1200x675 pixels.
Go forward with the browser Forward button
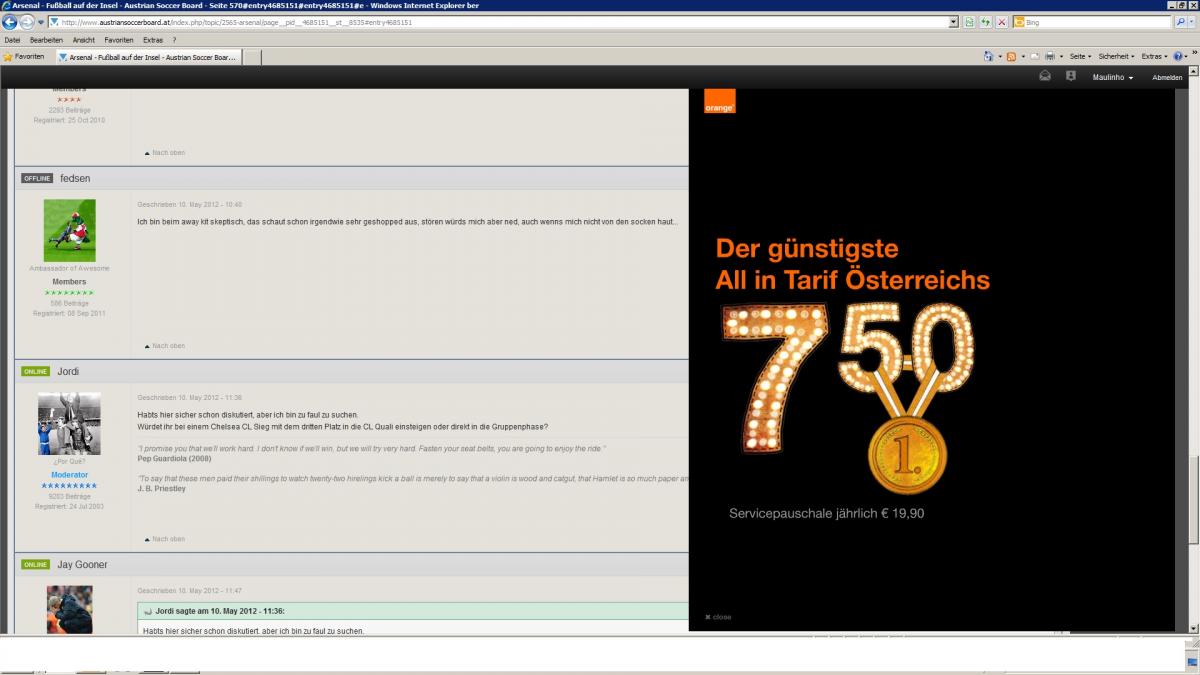[x=28, y=22]
